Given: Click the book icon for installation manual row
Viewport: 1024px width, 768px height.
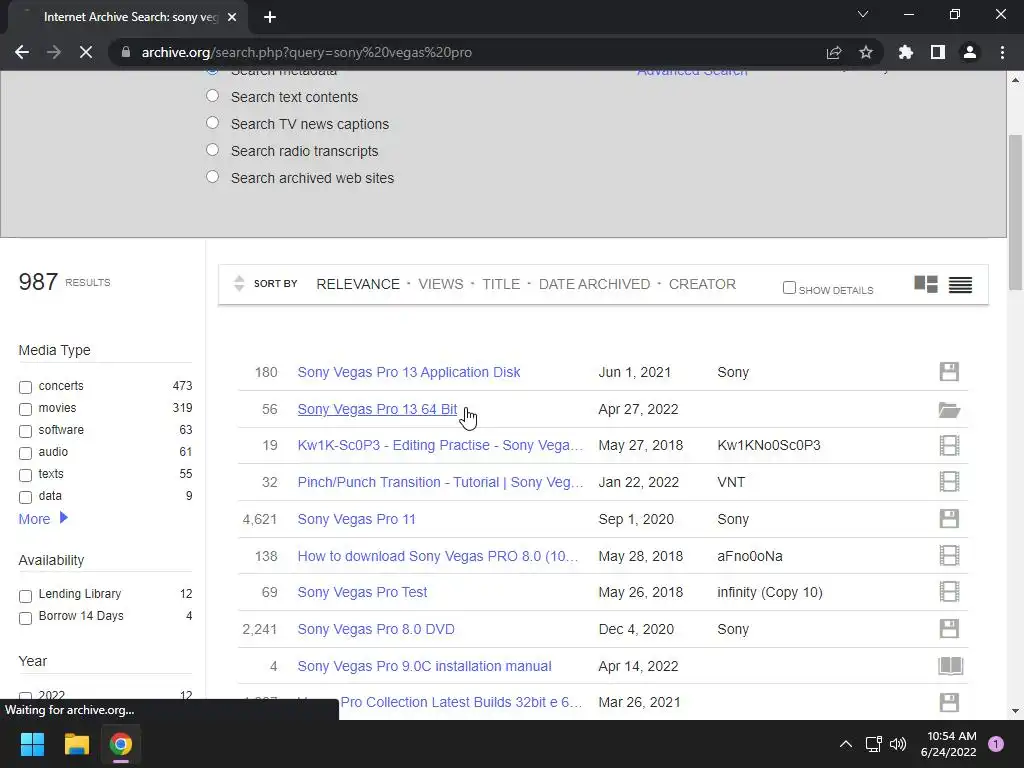Looking at the screenshot, I should coord(950,666).
